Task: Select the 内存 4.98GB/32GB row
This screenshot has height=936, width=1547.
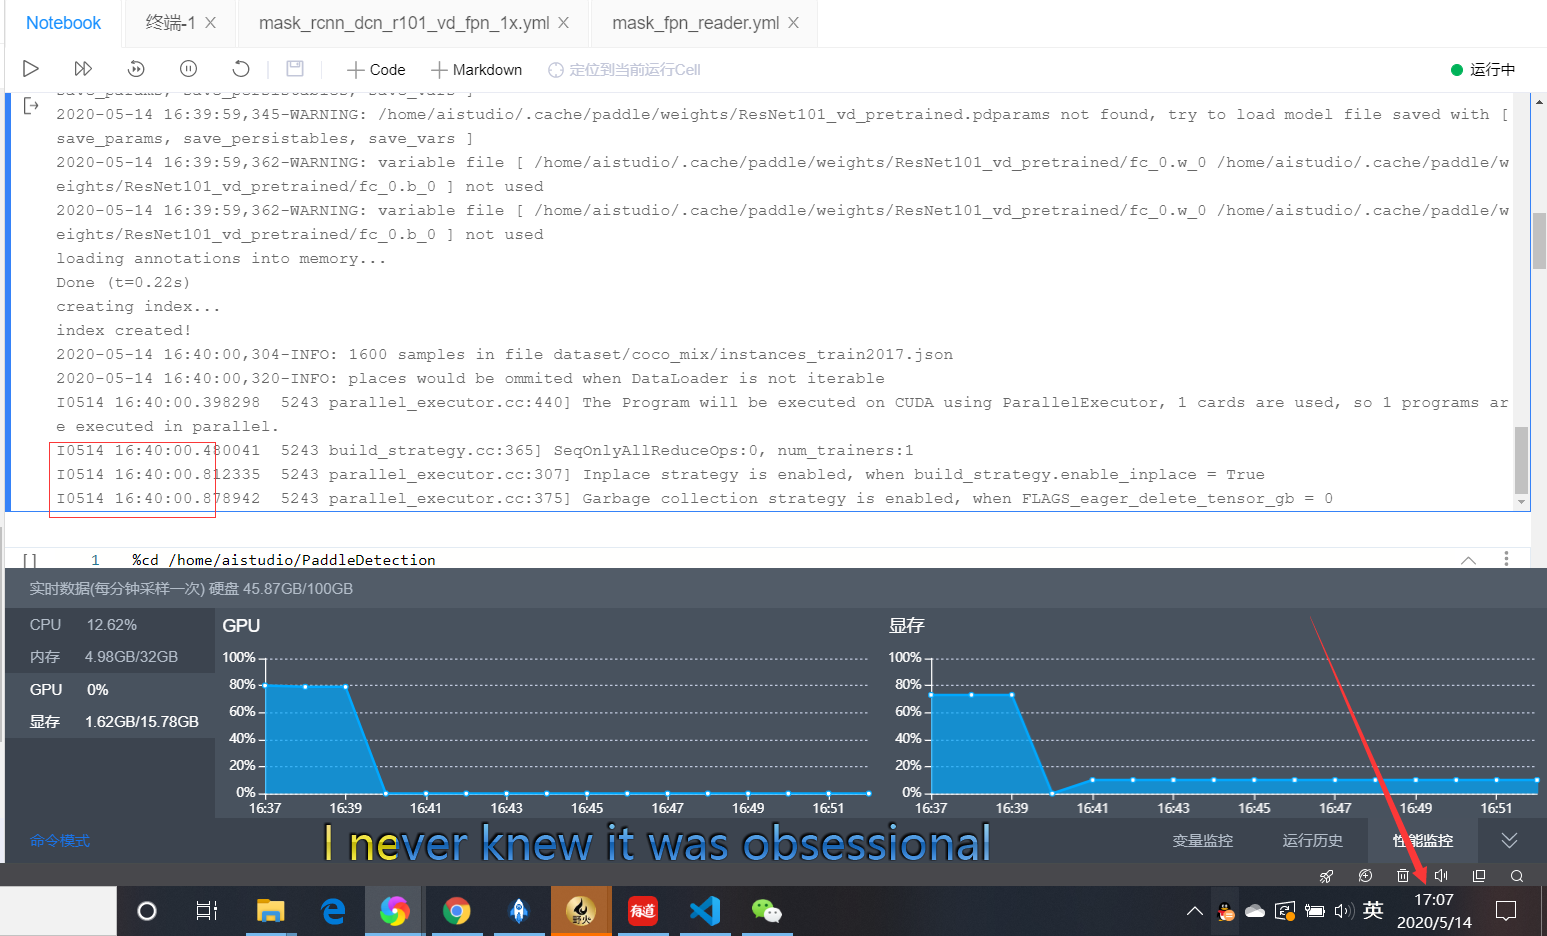Action: pyautogui.click(x=110, y=657)
